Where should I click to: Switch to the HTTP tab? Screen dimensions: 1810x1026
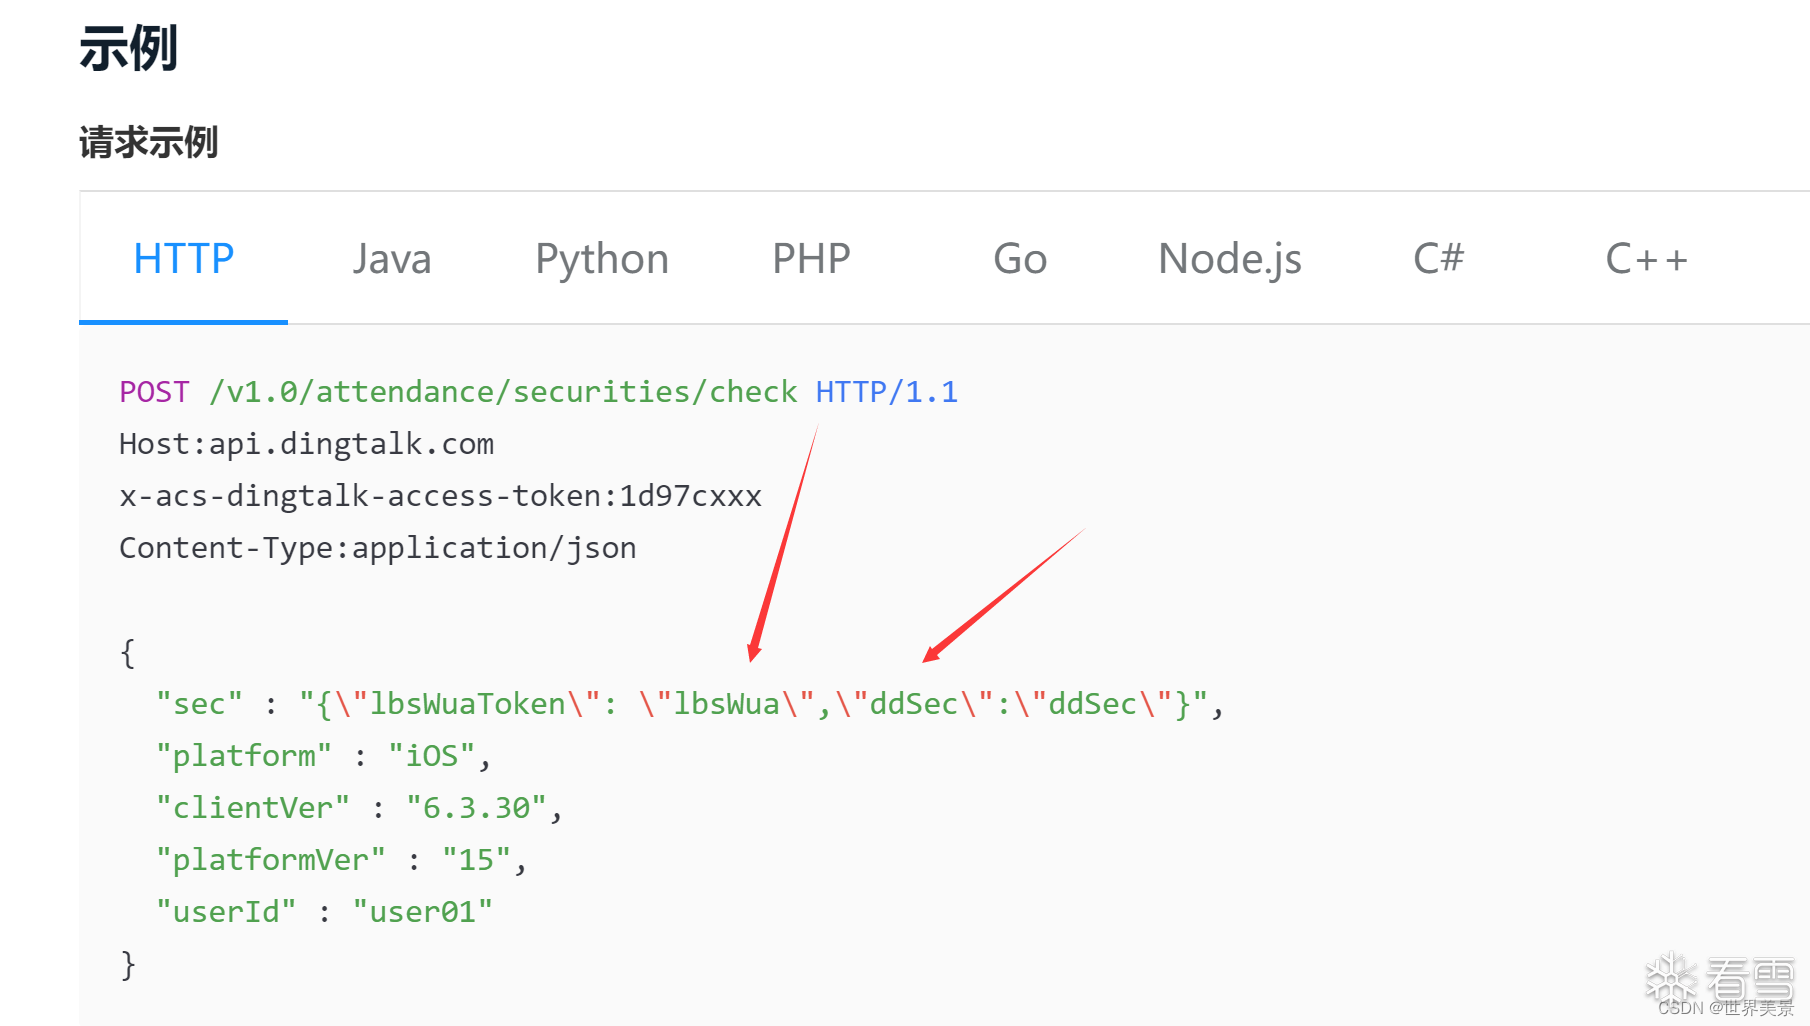[x=184, y=259]
